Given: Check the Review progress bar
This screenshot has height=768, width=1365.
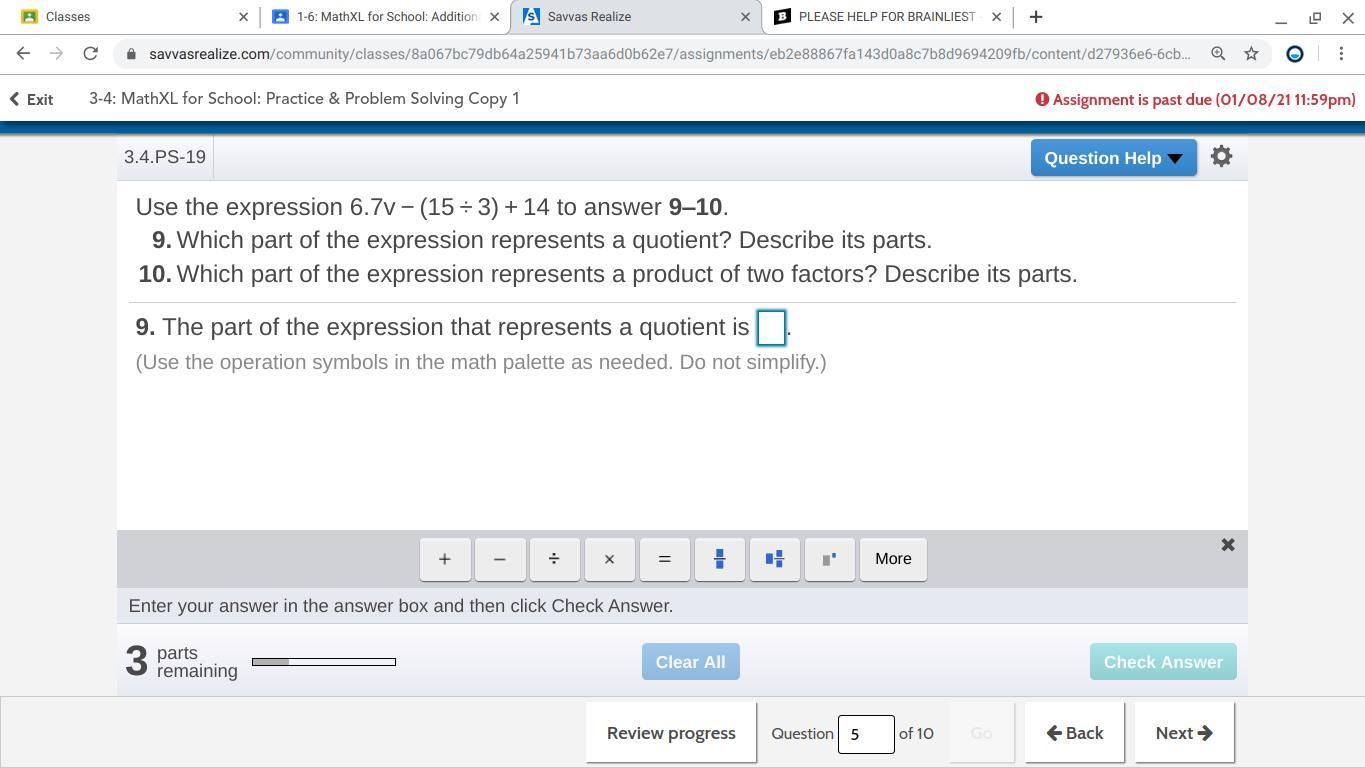Looking at the screenshot, I should [670, 732].
